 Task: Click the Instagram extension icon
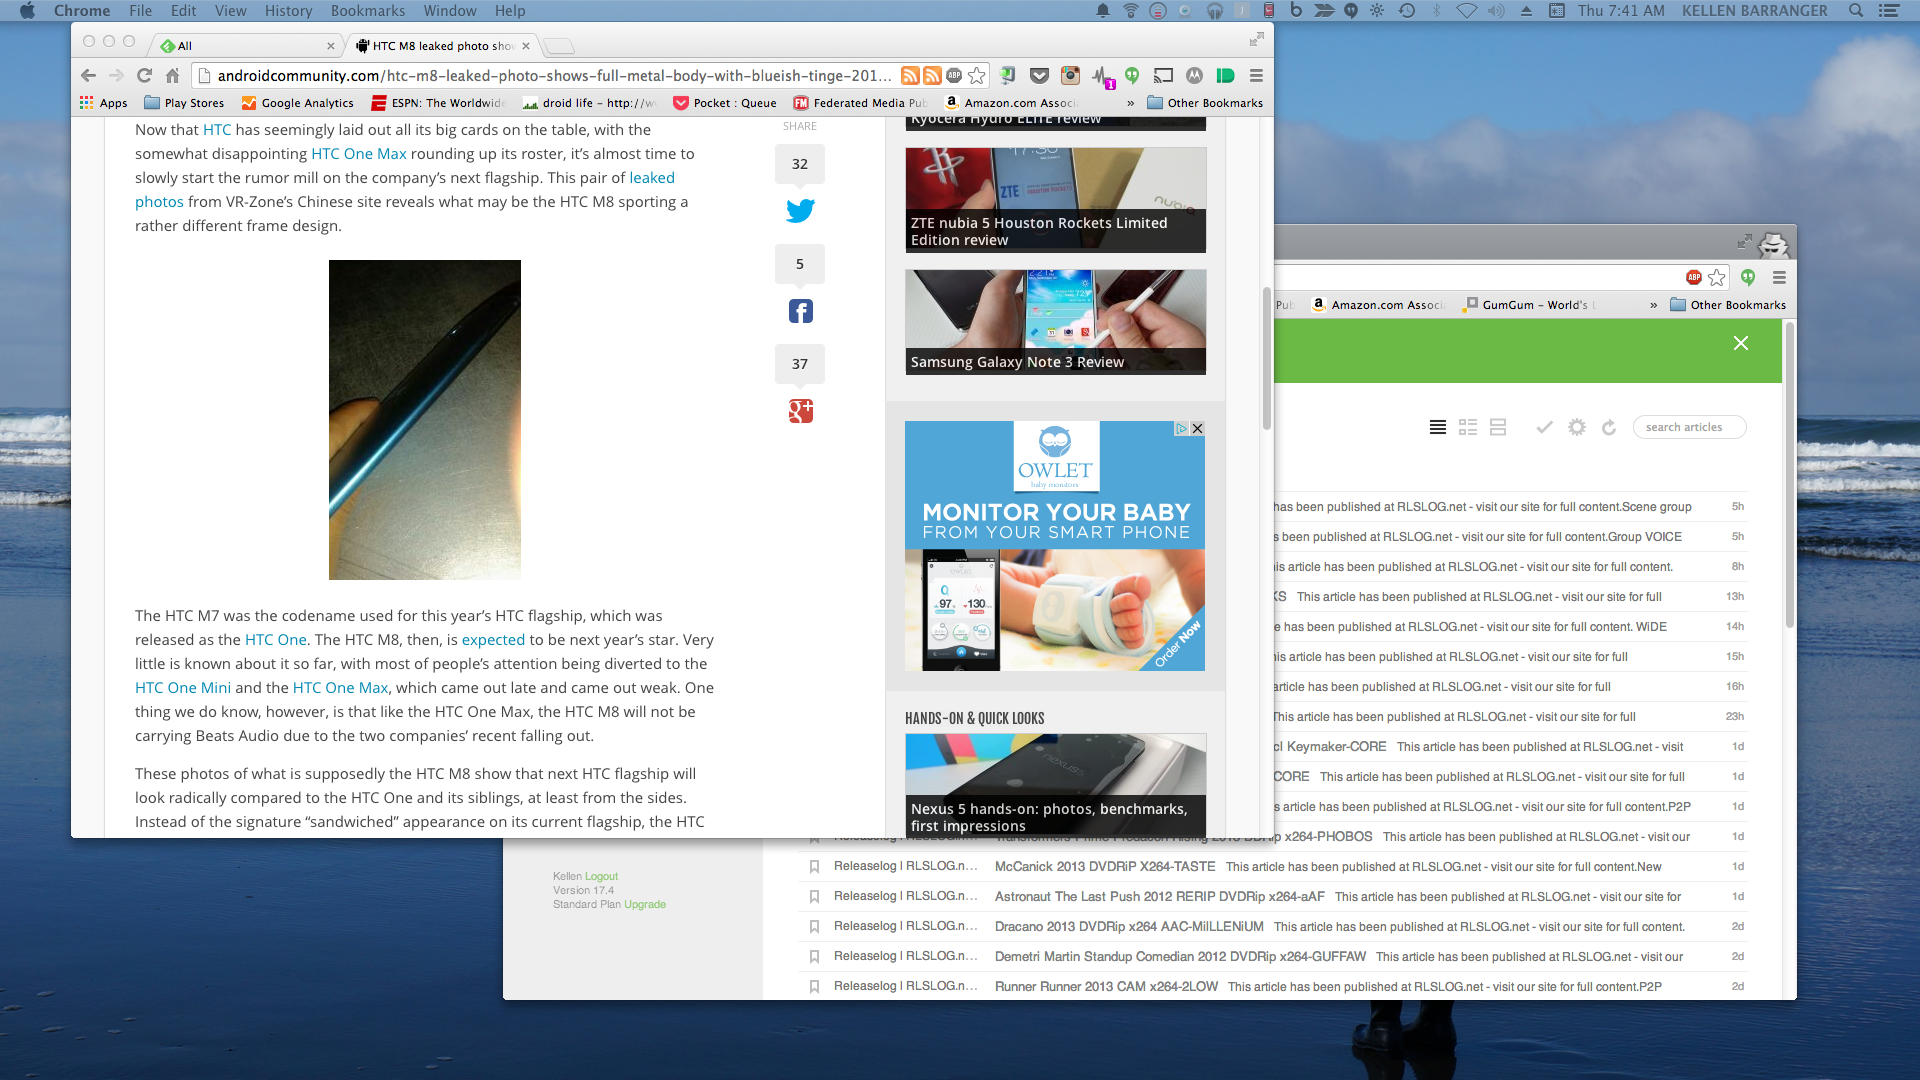point(1070,76)
